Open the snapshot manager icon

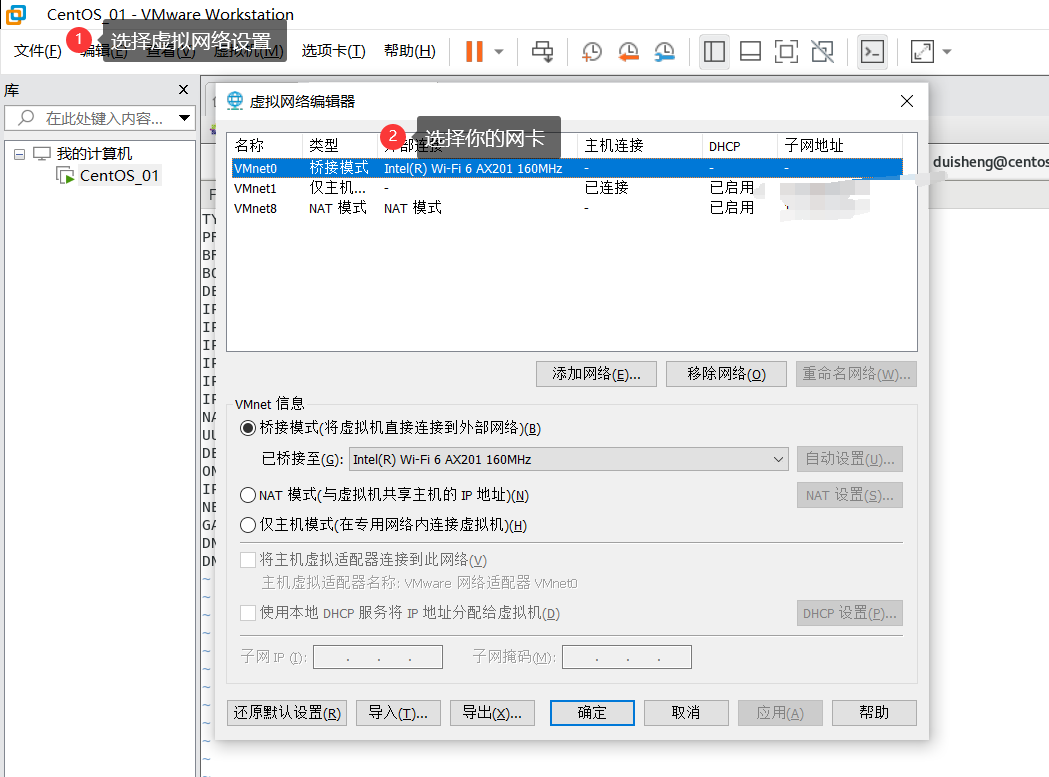(664, 52)
